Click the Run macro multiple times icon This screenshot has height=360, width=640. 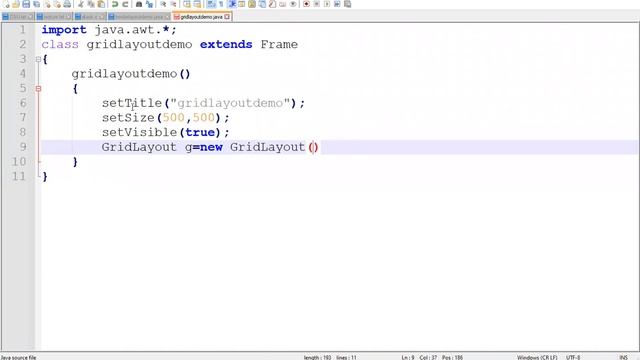click(338, 4)
